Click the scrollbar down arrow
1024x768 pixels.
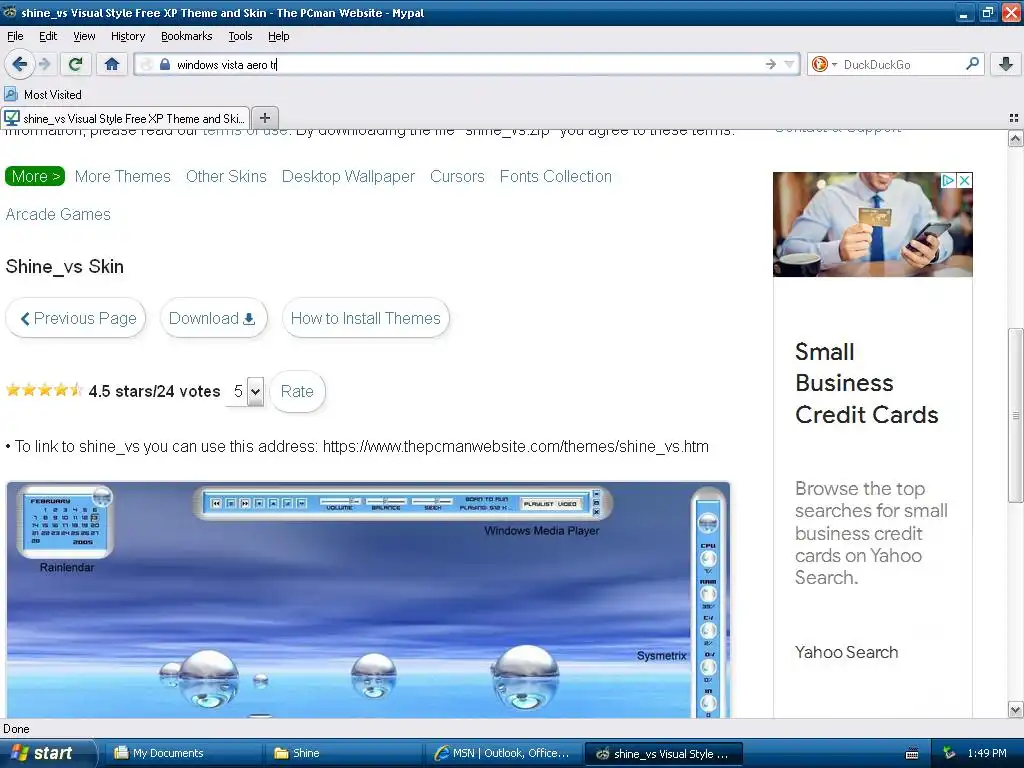tap(1016, 709)
